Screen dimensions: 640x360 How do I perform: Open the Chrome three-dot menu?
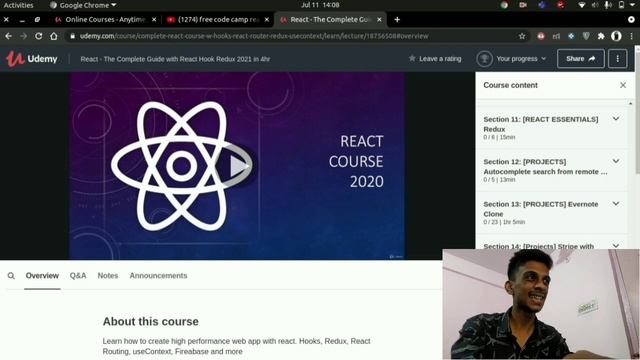[631, 36]
